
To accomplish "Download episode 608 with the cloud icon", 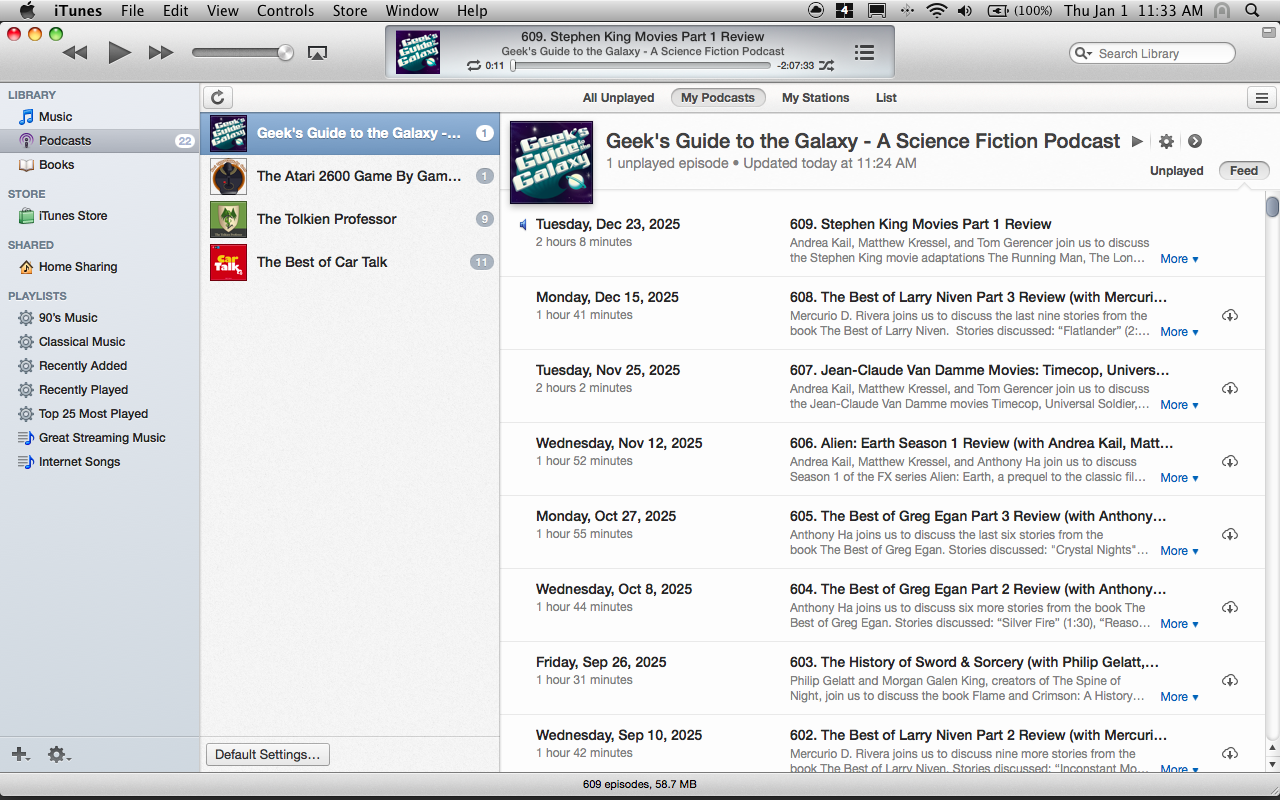I will pos(1230,315).
